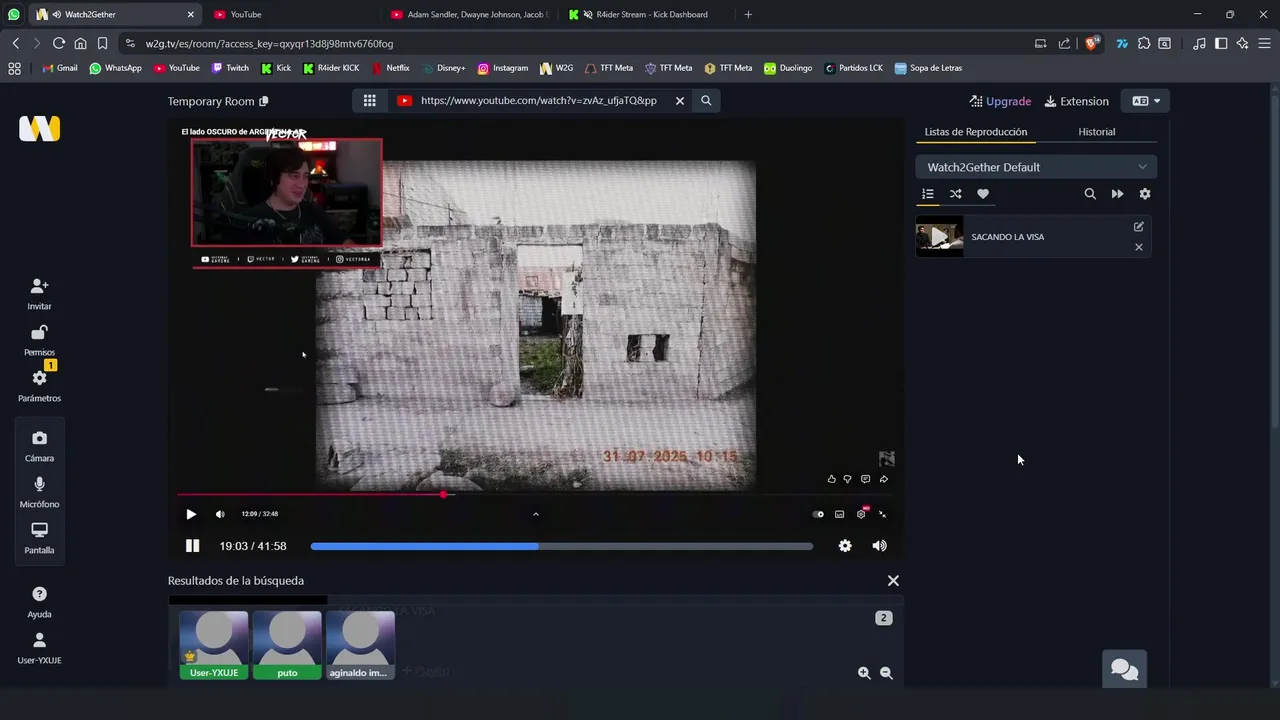The height and width of the screenshot is (720, 1280).
Task: Open the language selector dropdown
Action: click(1146, 101)
